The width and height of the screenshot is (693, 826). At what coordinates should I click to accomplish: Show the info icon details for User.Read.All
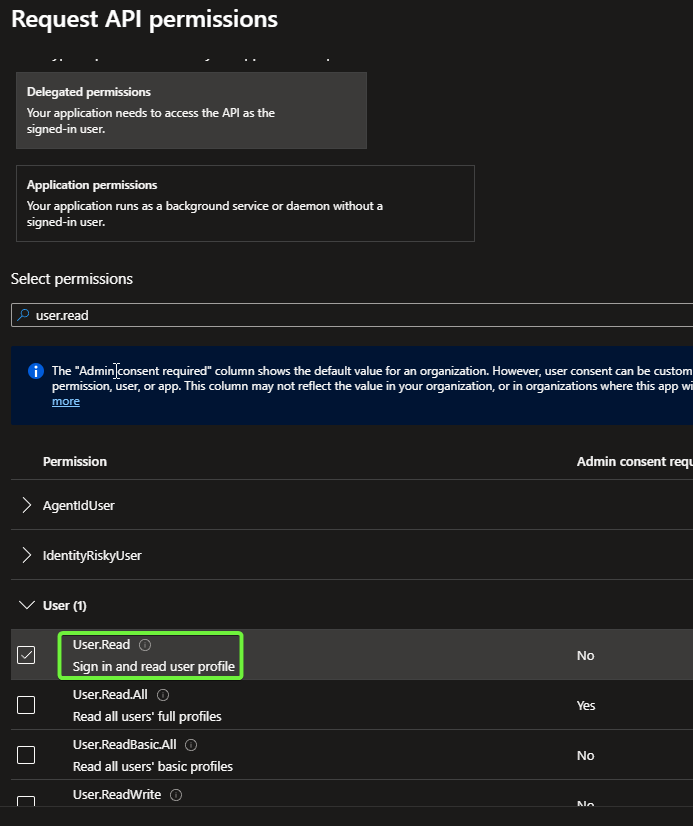163,695
